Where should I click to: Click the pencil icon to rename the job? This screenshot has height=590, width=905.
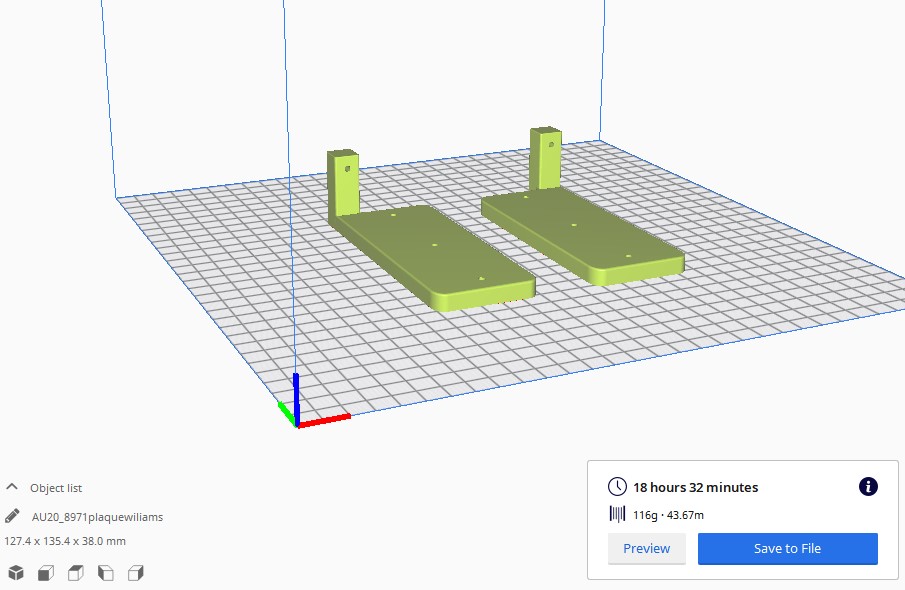[12, 516]
